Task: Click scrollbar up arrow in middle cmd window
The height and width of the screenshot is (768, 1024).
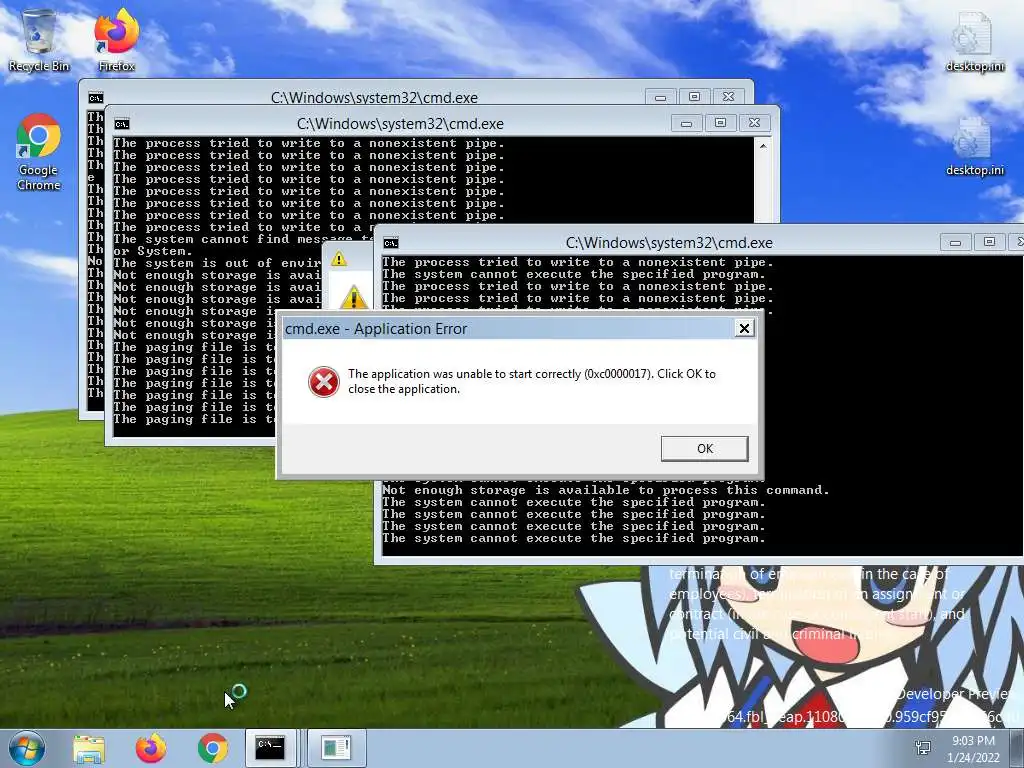Action: tap(763, 146)
